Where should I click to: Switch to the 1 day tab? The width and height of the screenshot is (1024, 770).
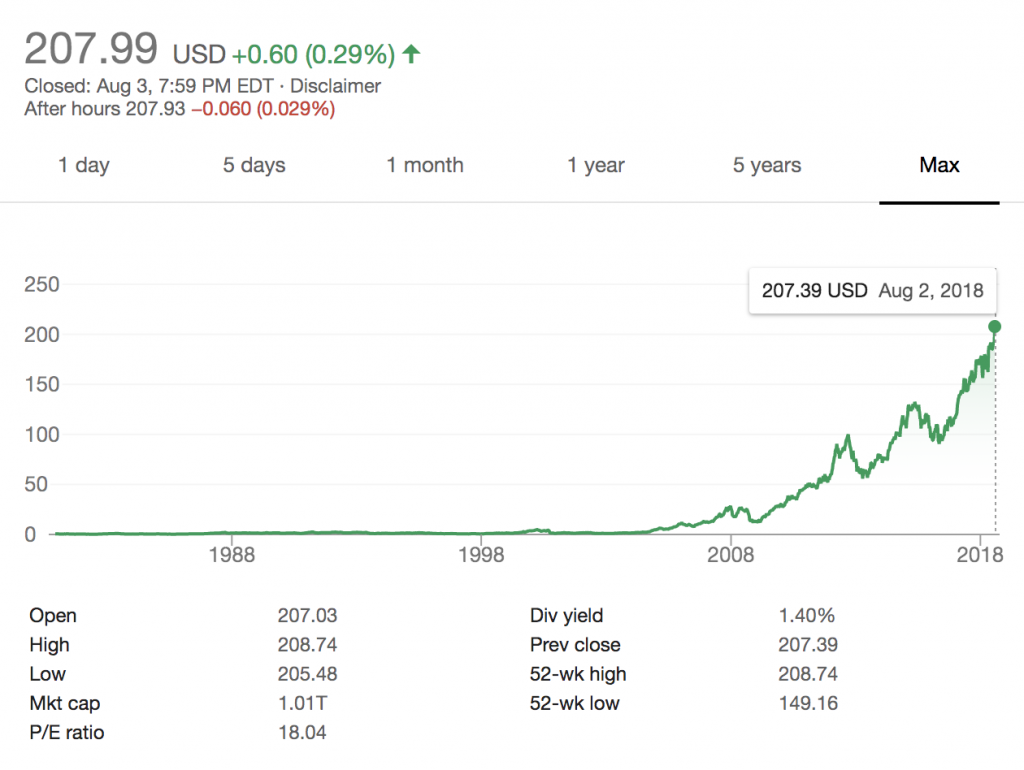(84, 166)
